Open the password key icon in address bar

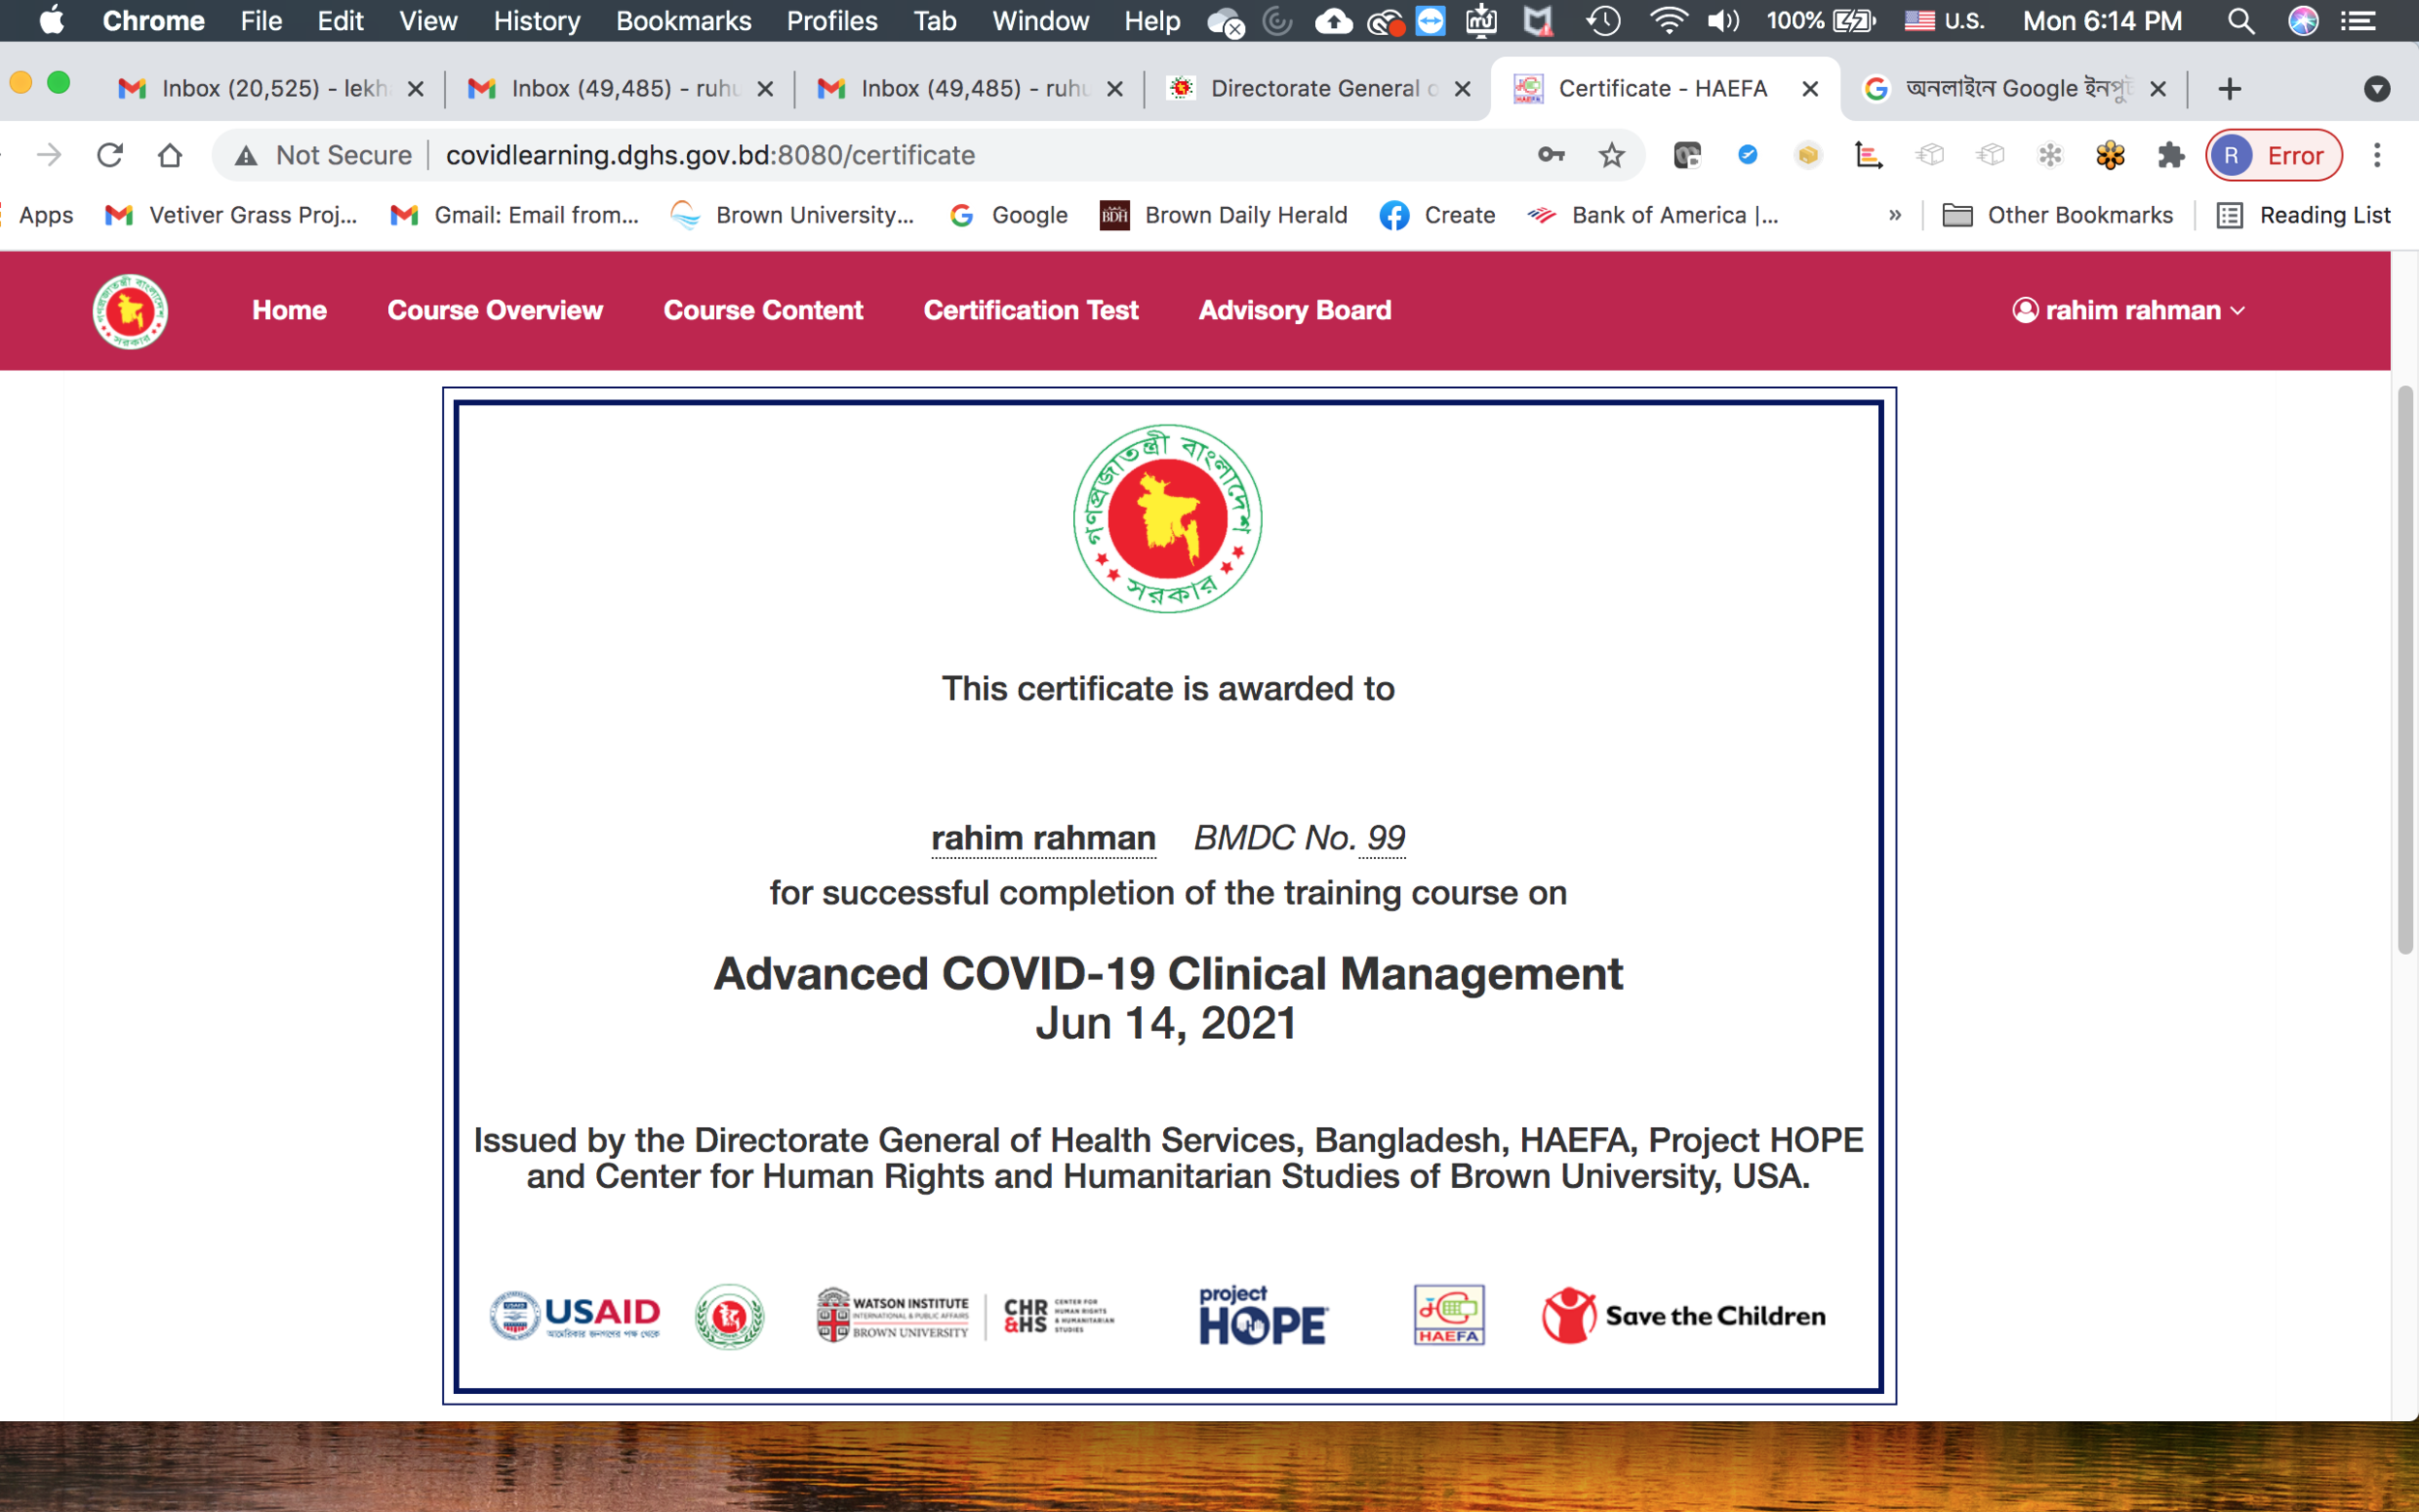[1551, 155]
